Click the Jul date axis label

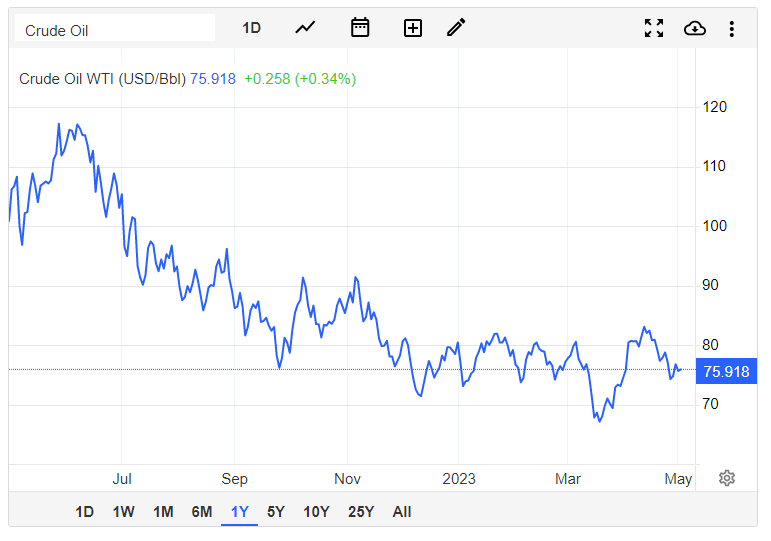122,479
